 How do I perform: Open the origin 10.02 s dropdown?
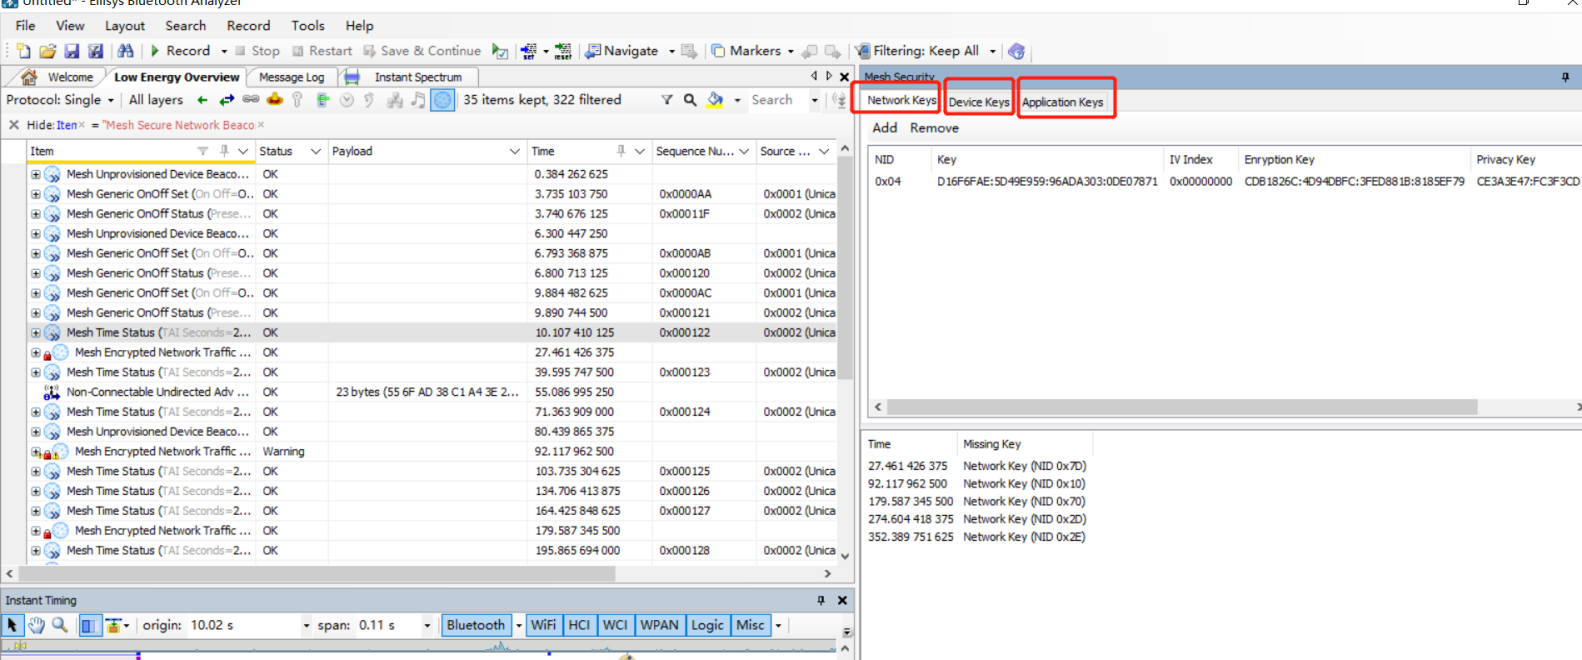tap(306, 625)
